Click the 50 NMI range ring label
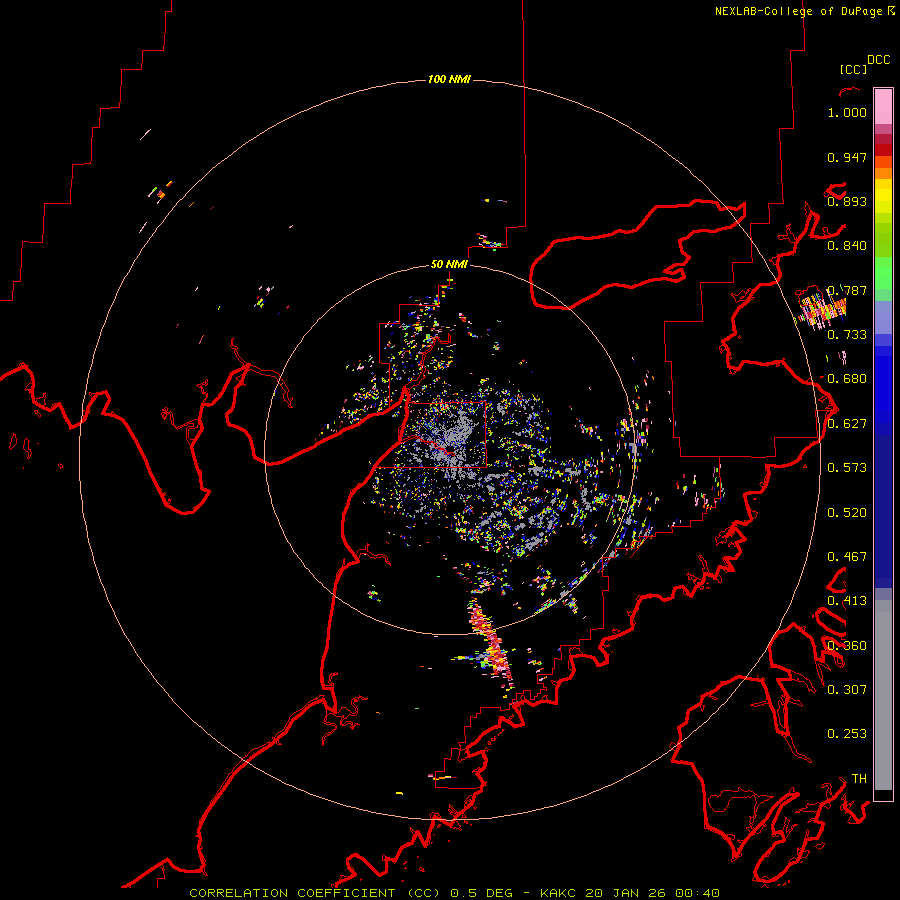The image size is (900, 900). tap(449, 264)
